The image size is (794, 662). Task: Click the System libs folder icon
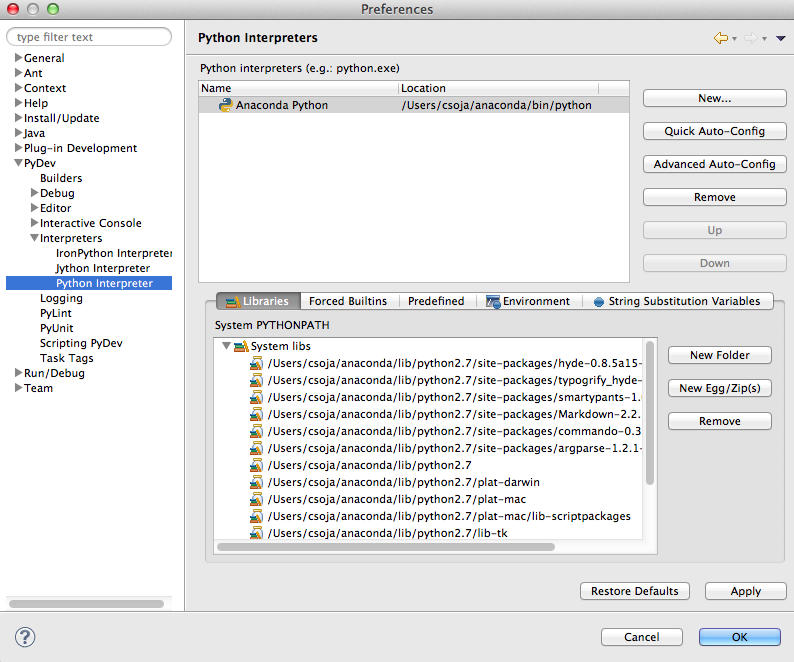click(242, 346)
